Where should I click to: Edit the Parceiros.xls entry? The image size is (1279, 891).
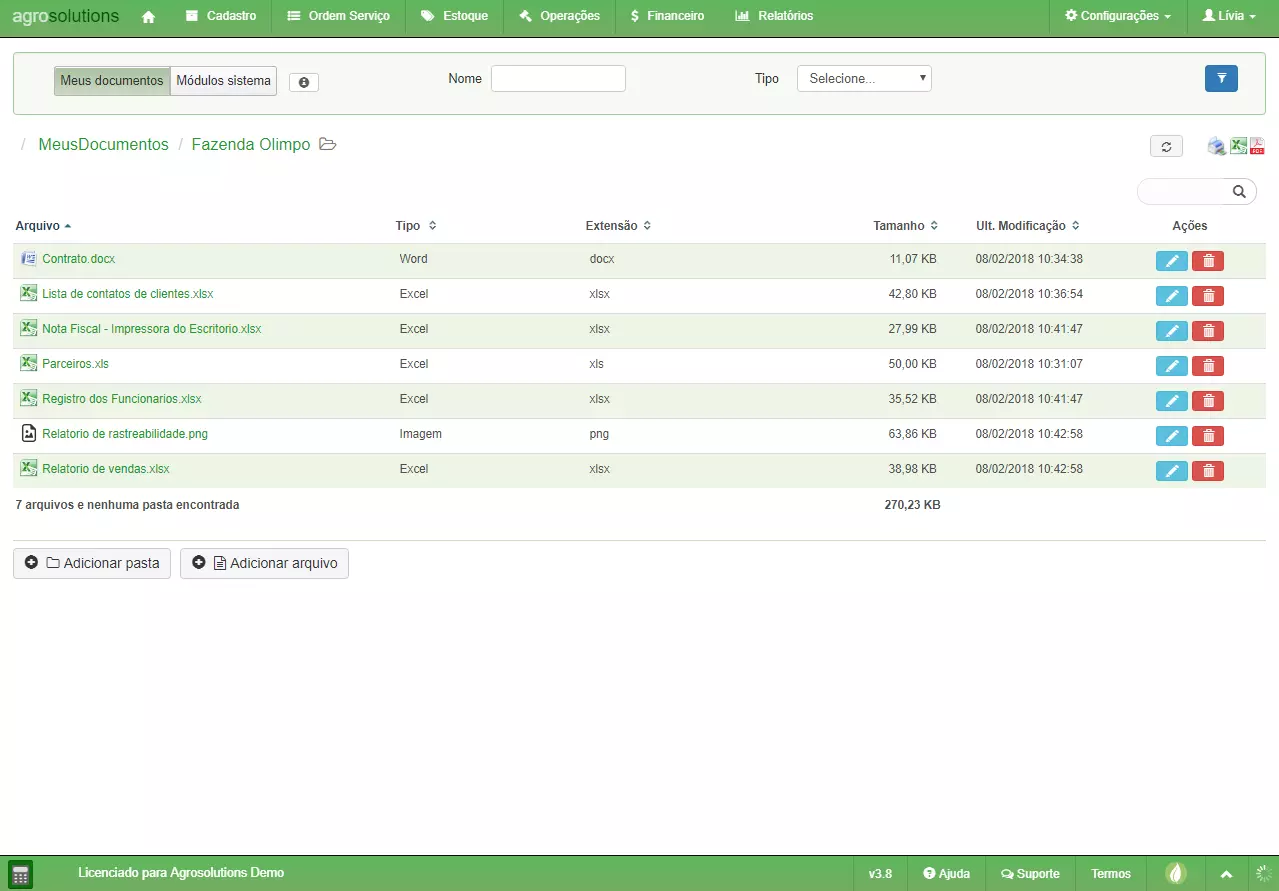click(1171, 366)
